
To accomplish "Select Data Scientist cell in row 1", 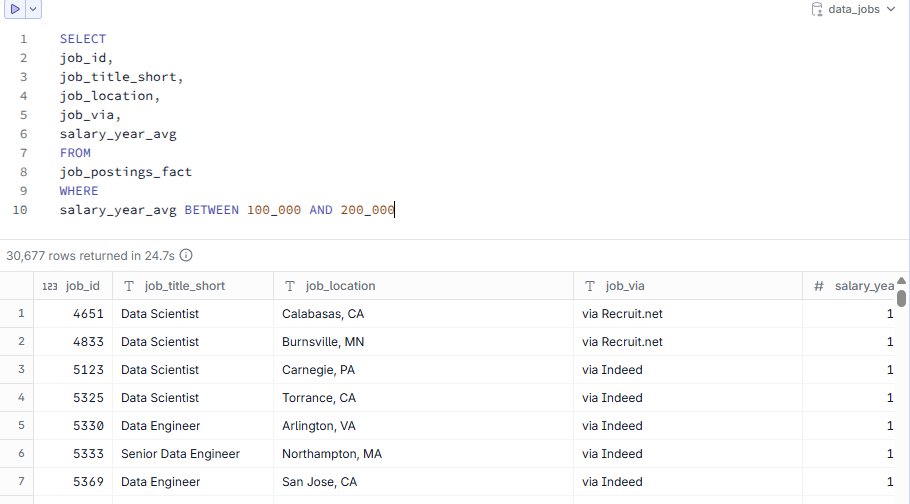I will point(193,314).
